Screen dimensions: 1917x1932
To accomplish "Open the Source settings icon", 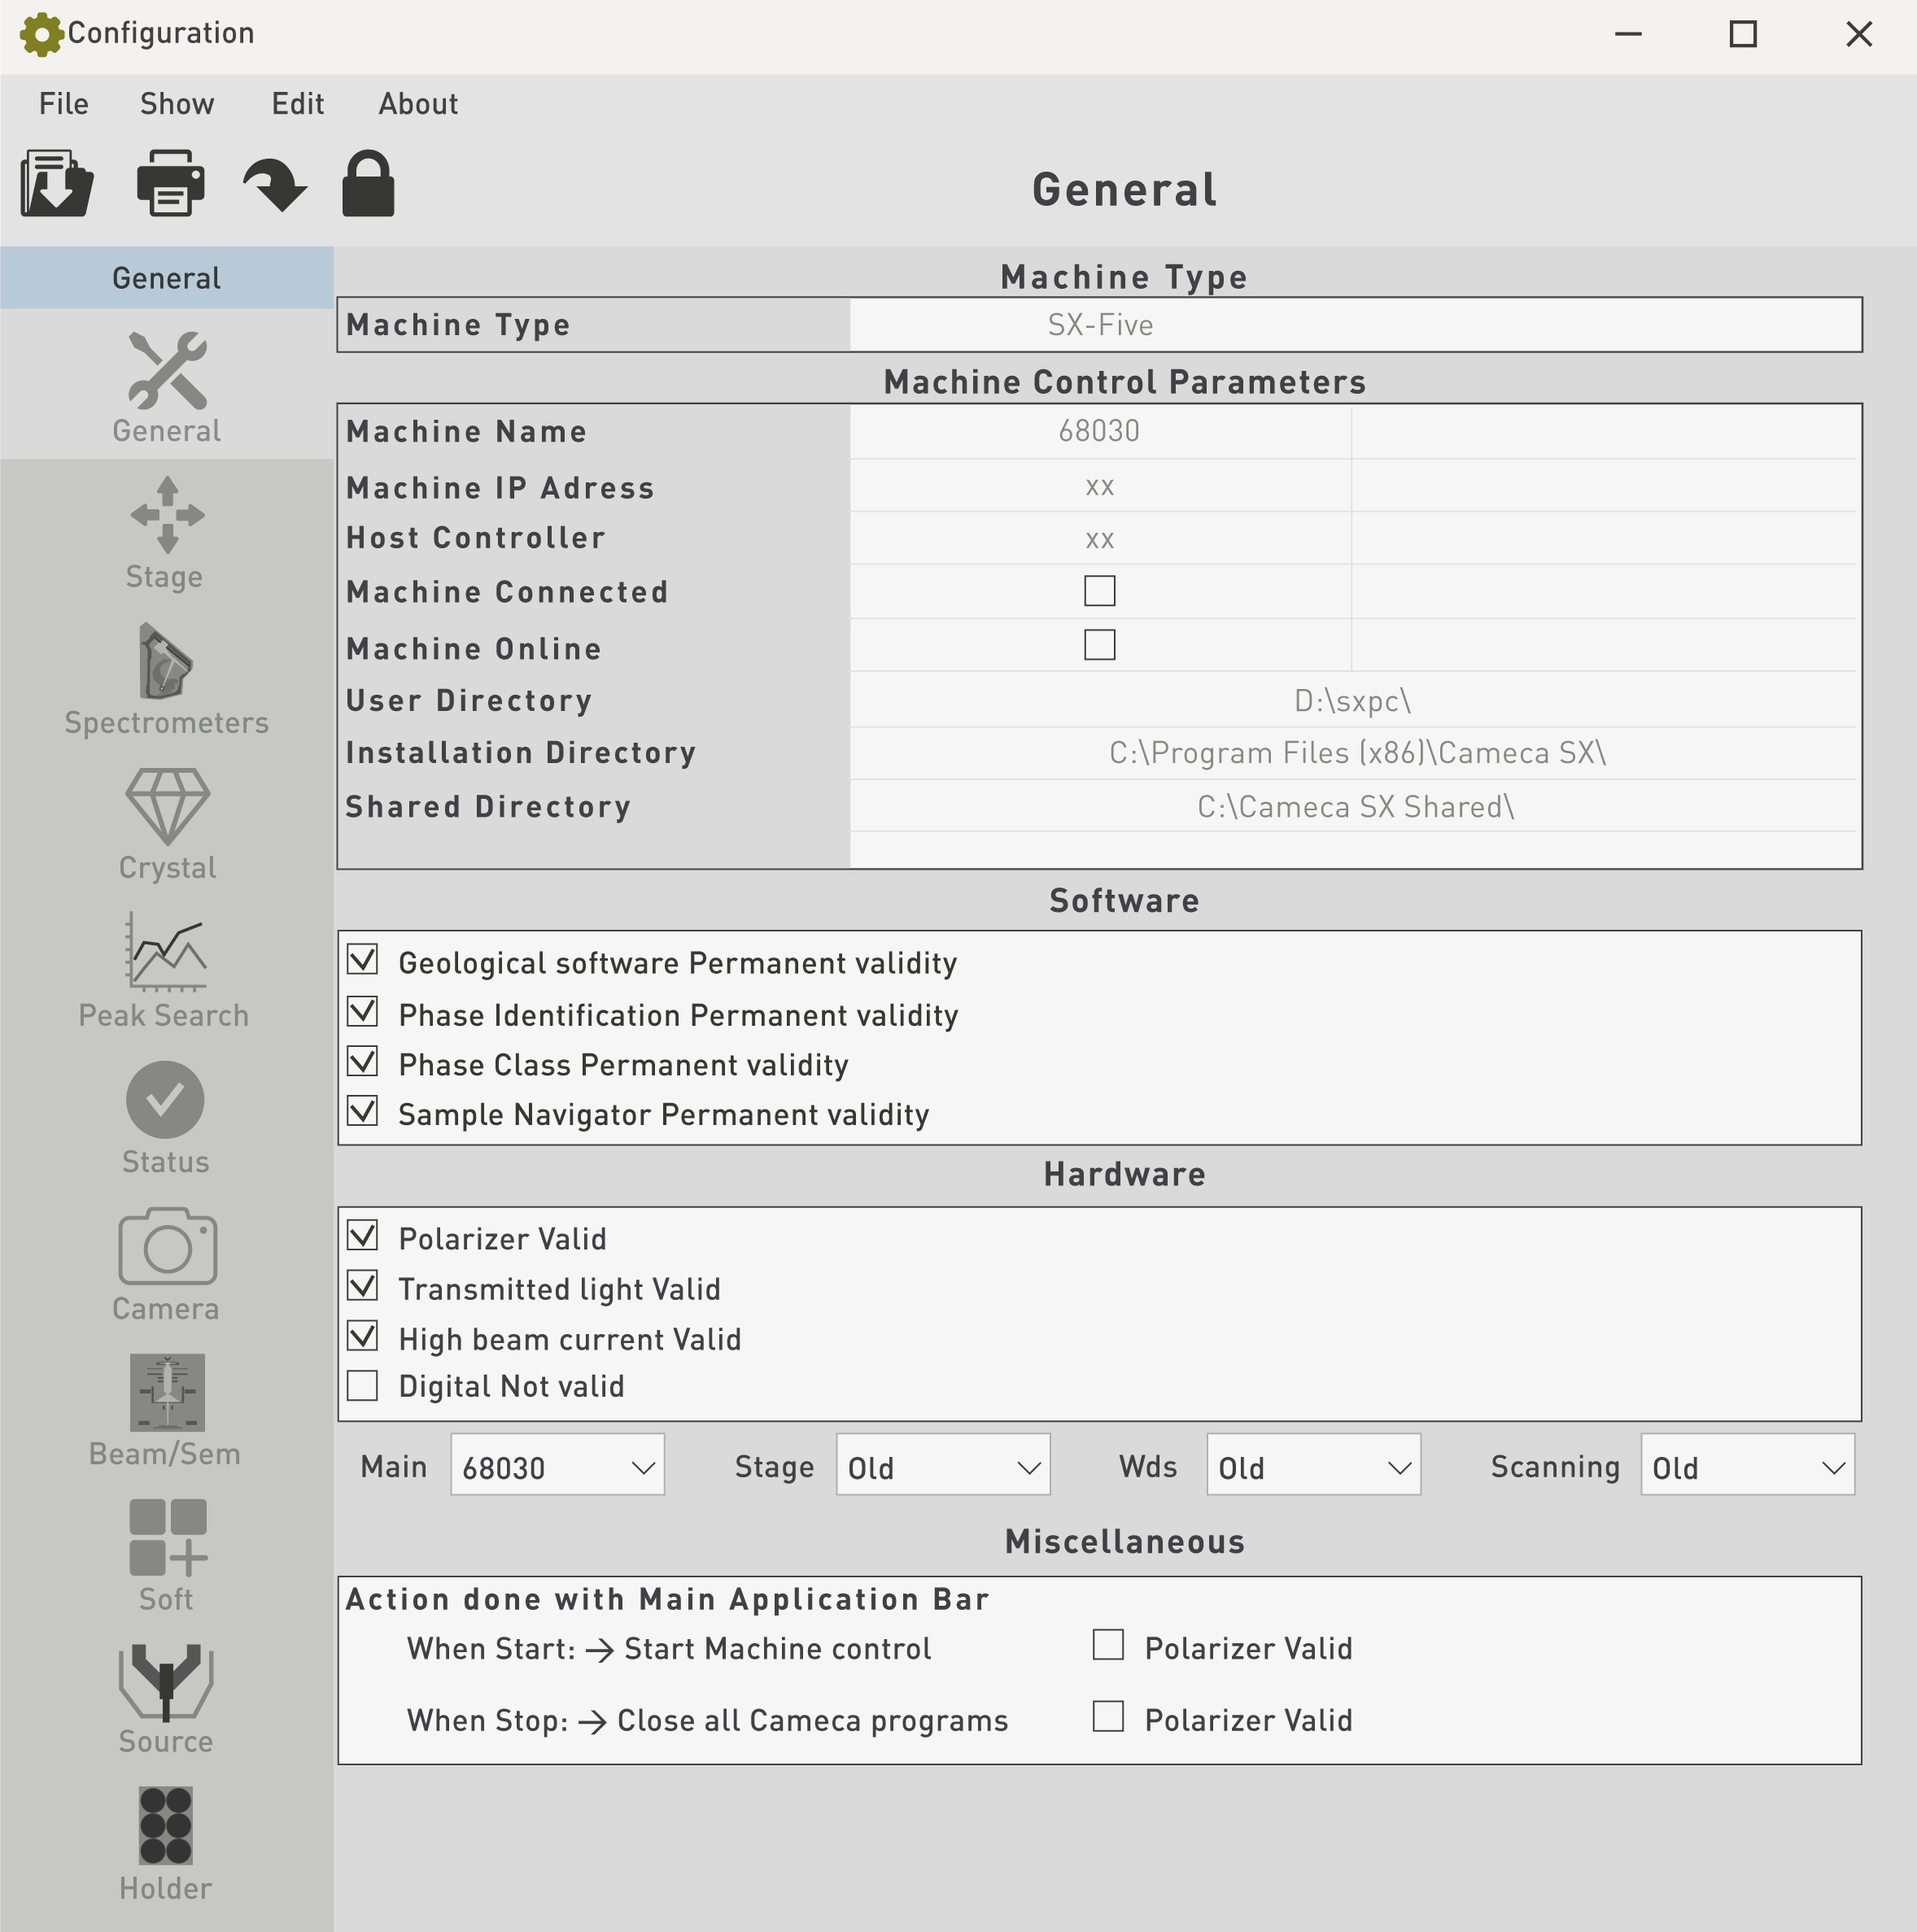I will (166, 1683).
